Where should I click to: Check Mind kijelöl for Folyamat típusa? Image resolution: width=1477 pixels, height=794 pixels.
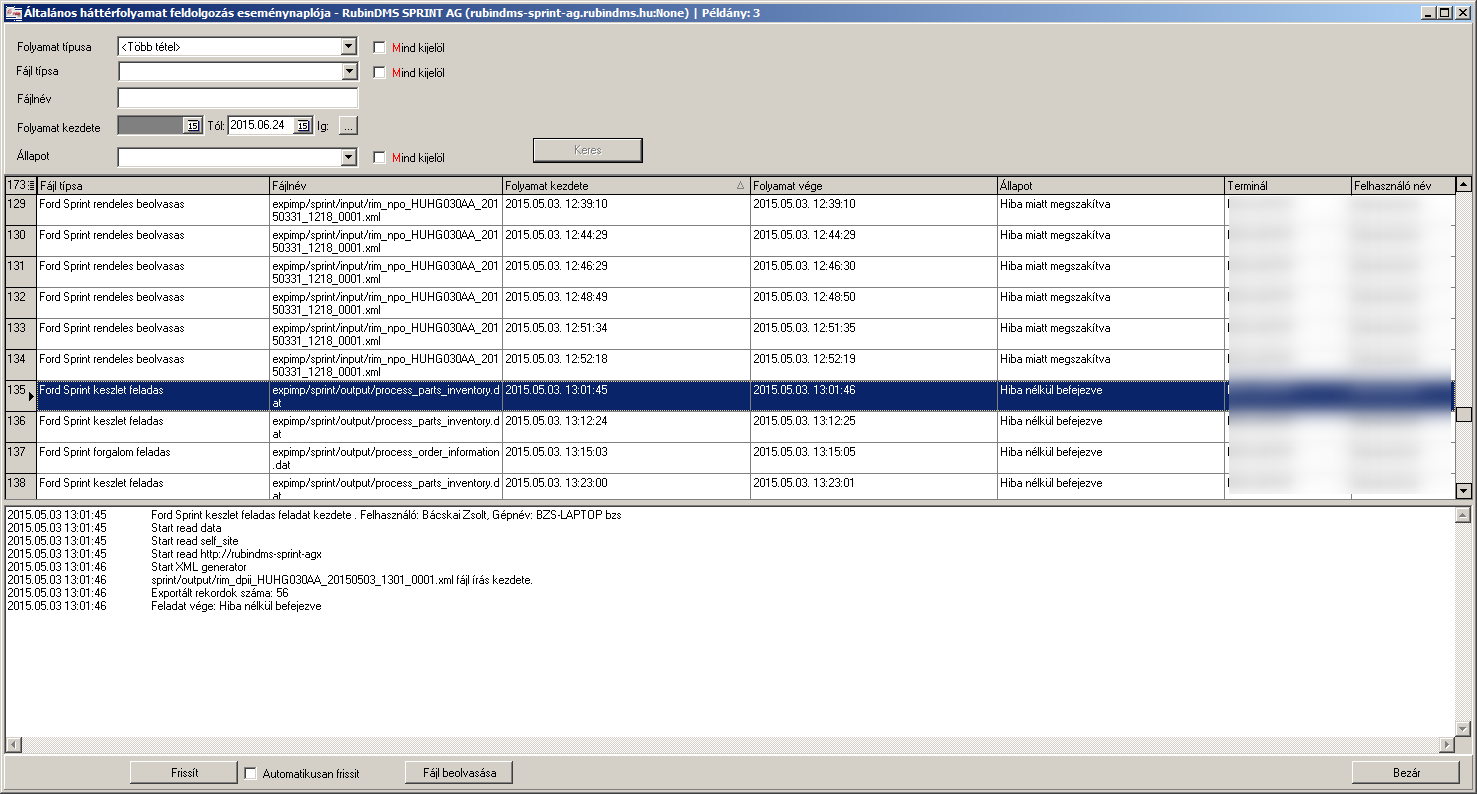(379, 47)
